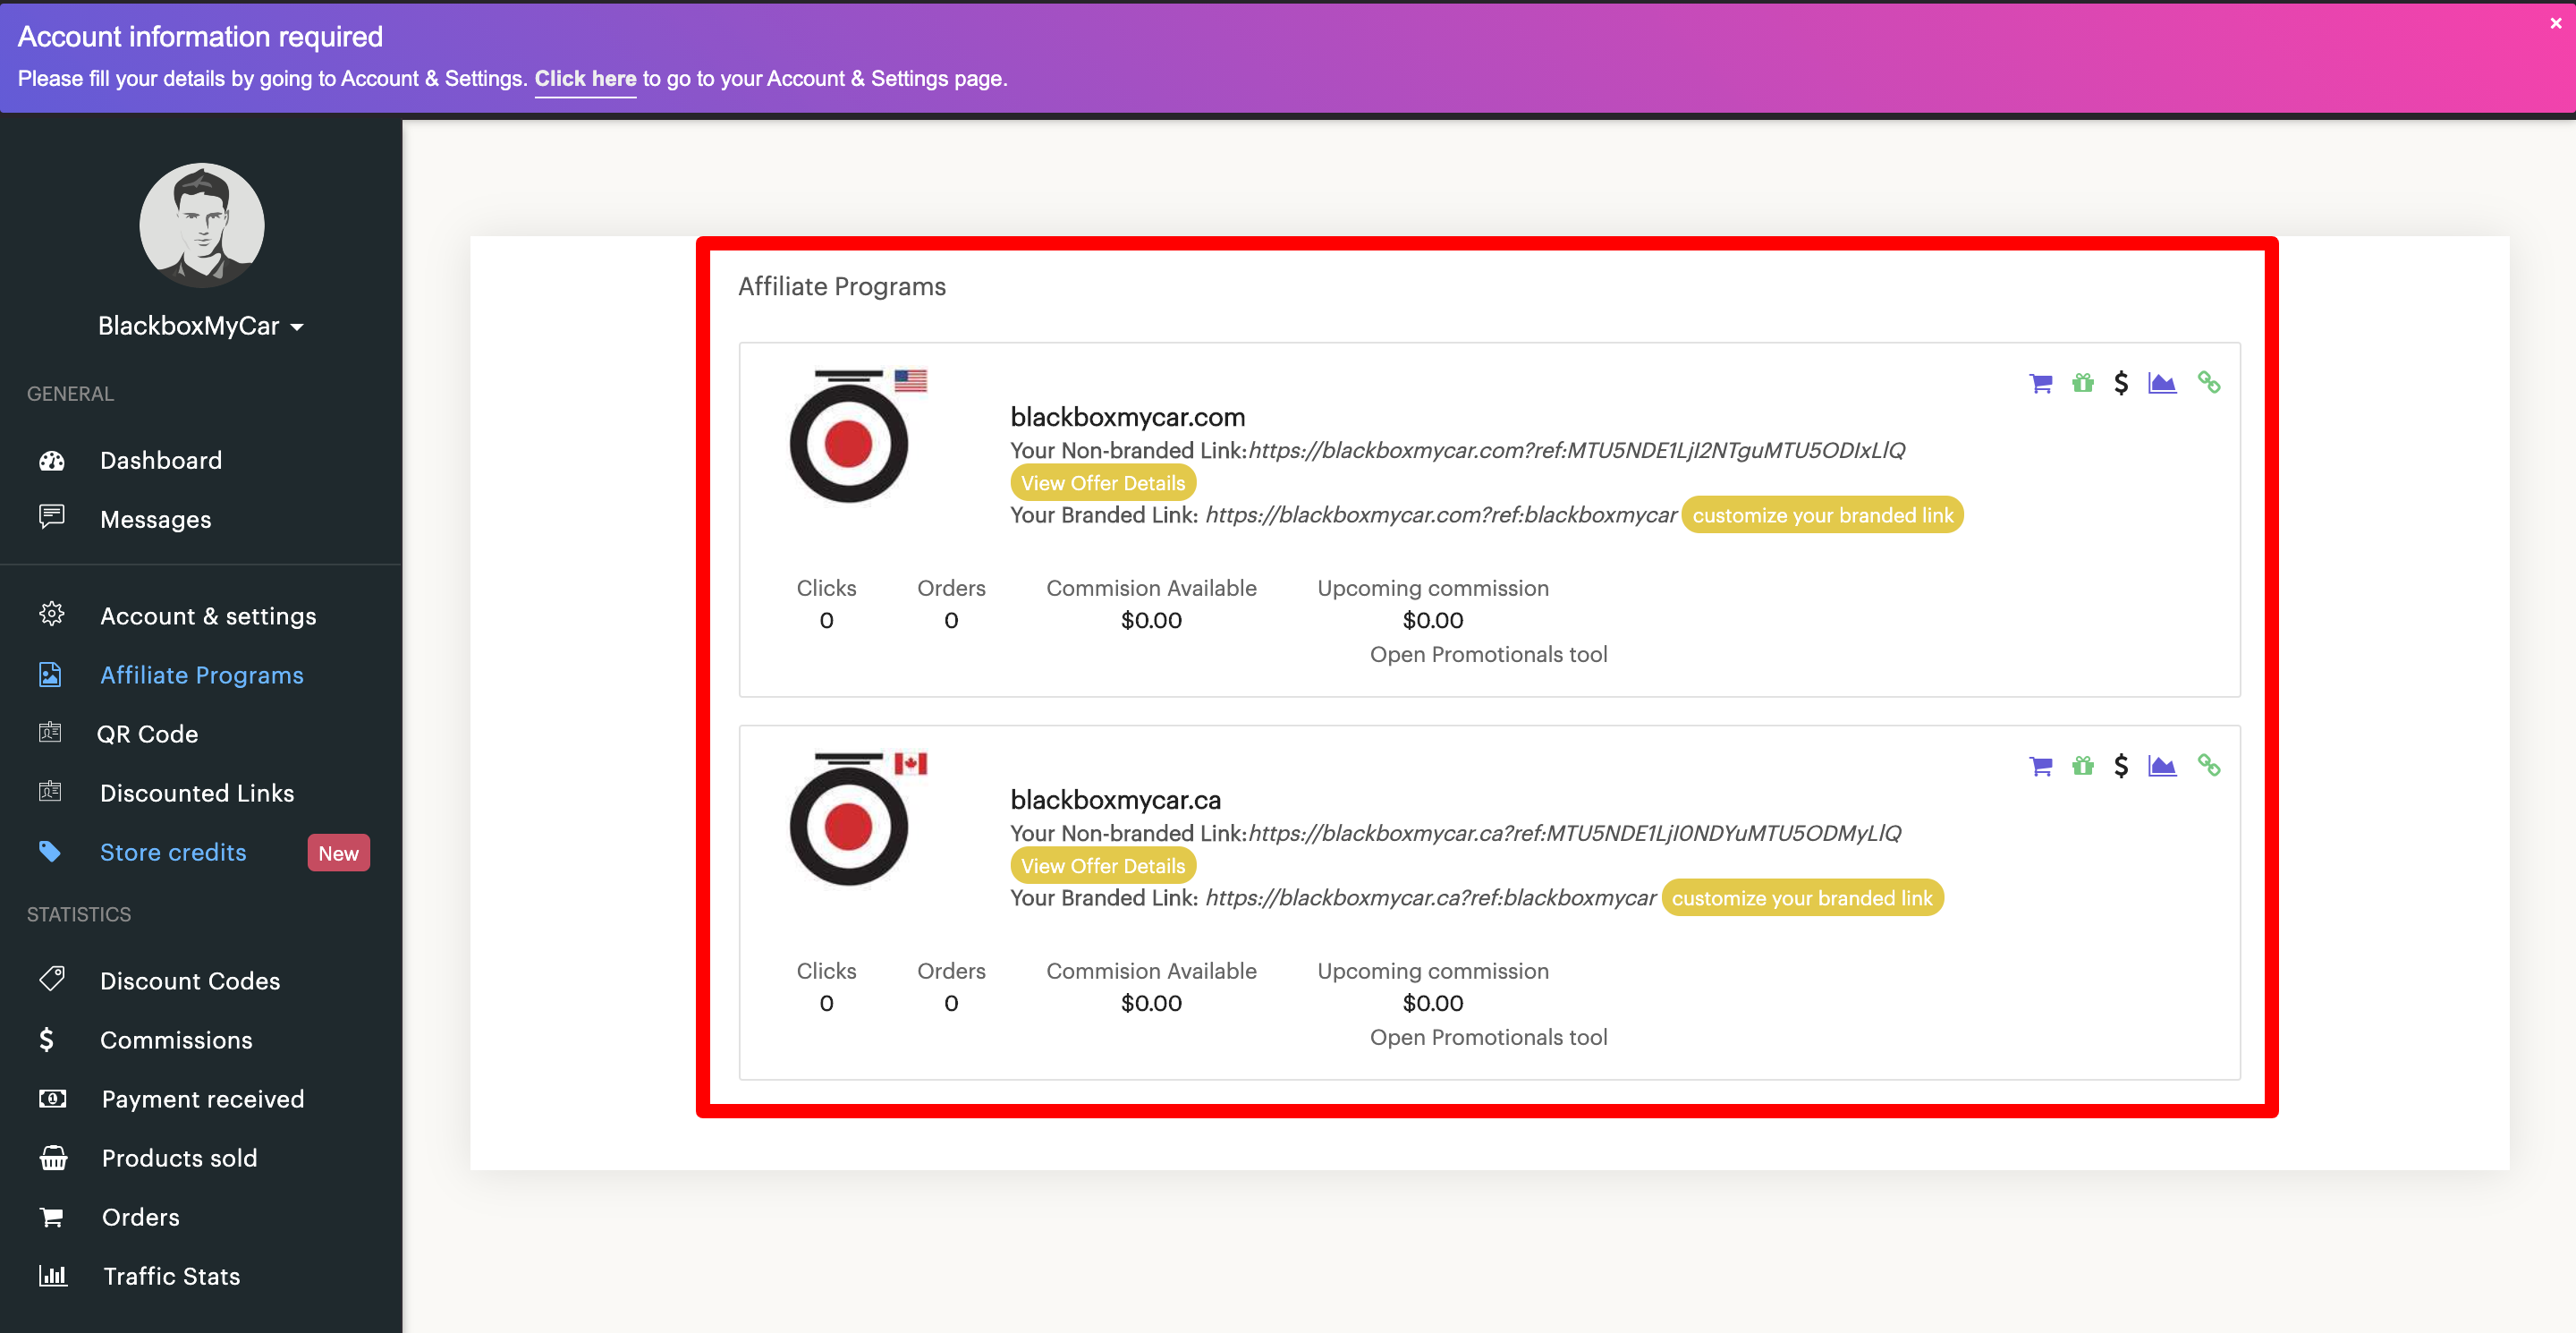Click the green link icon on blackboxmycar.ca card
Viewport: 2576px width, 1333px height.
coord(2209,765)
